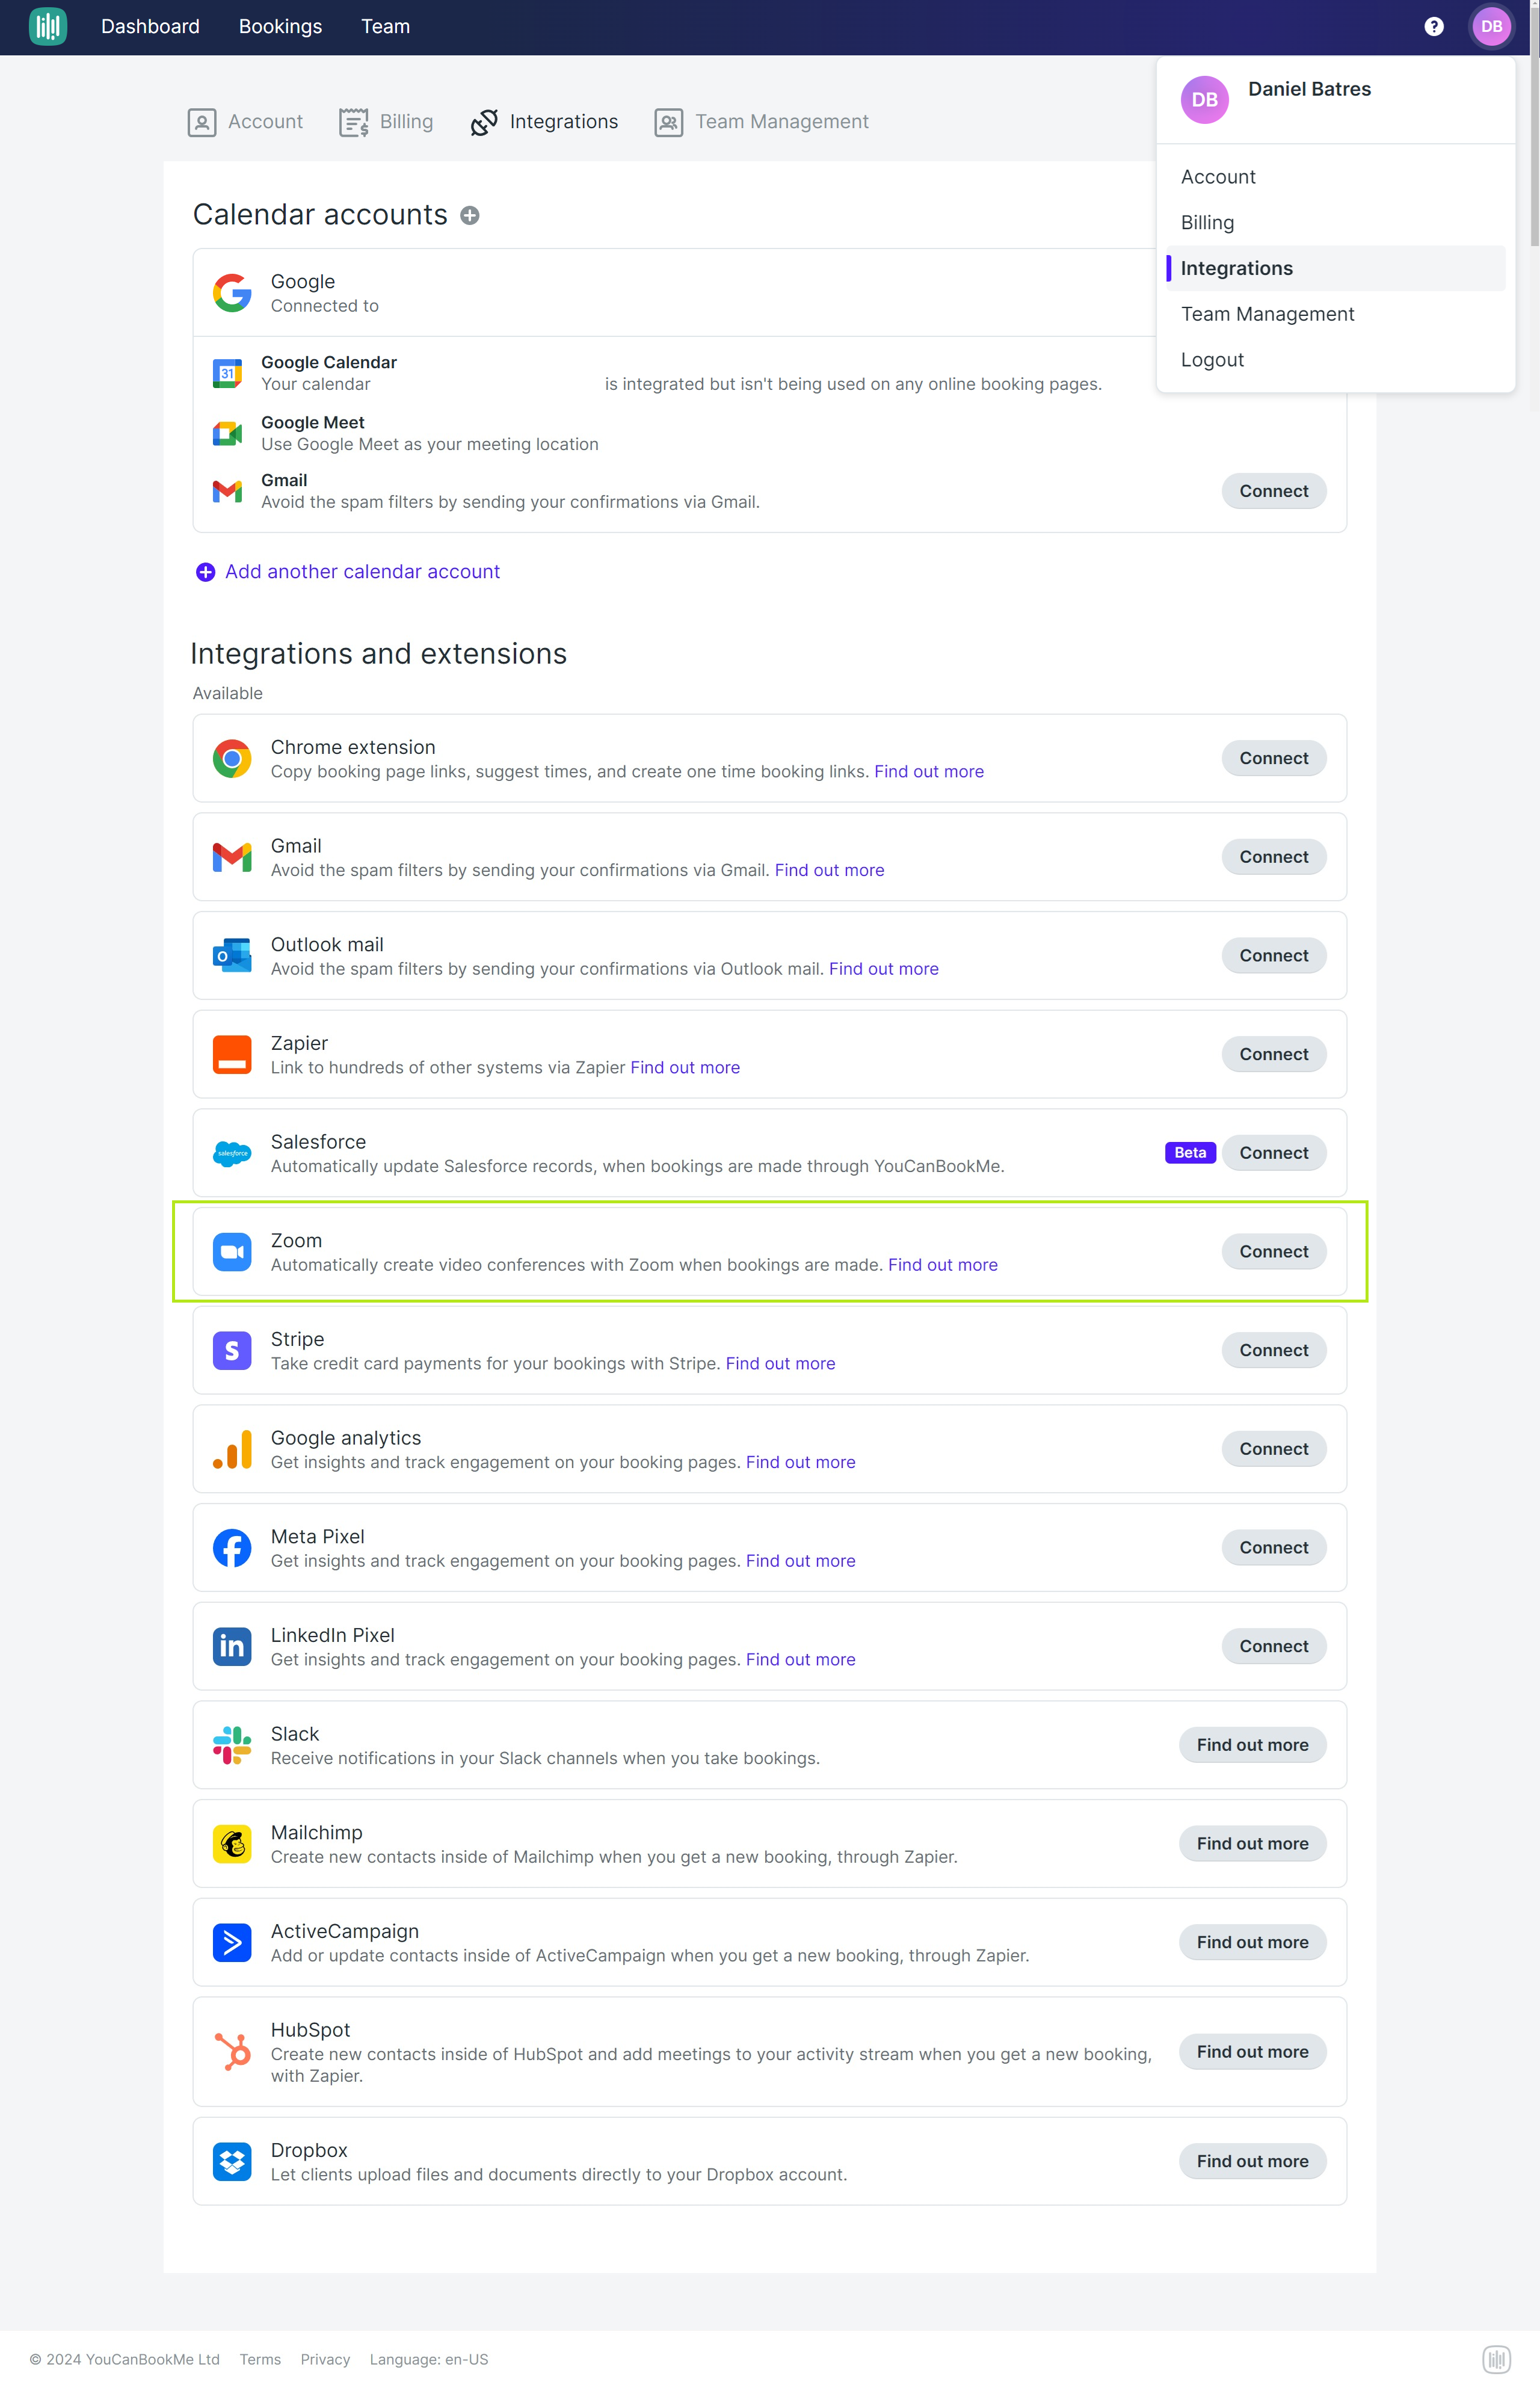Open Find out more for Slack

pyautogui.click(x=1252, y=1745)
